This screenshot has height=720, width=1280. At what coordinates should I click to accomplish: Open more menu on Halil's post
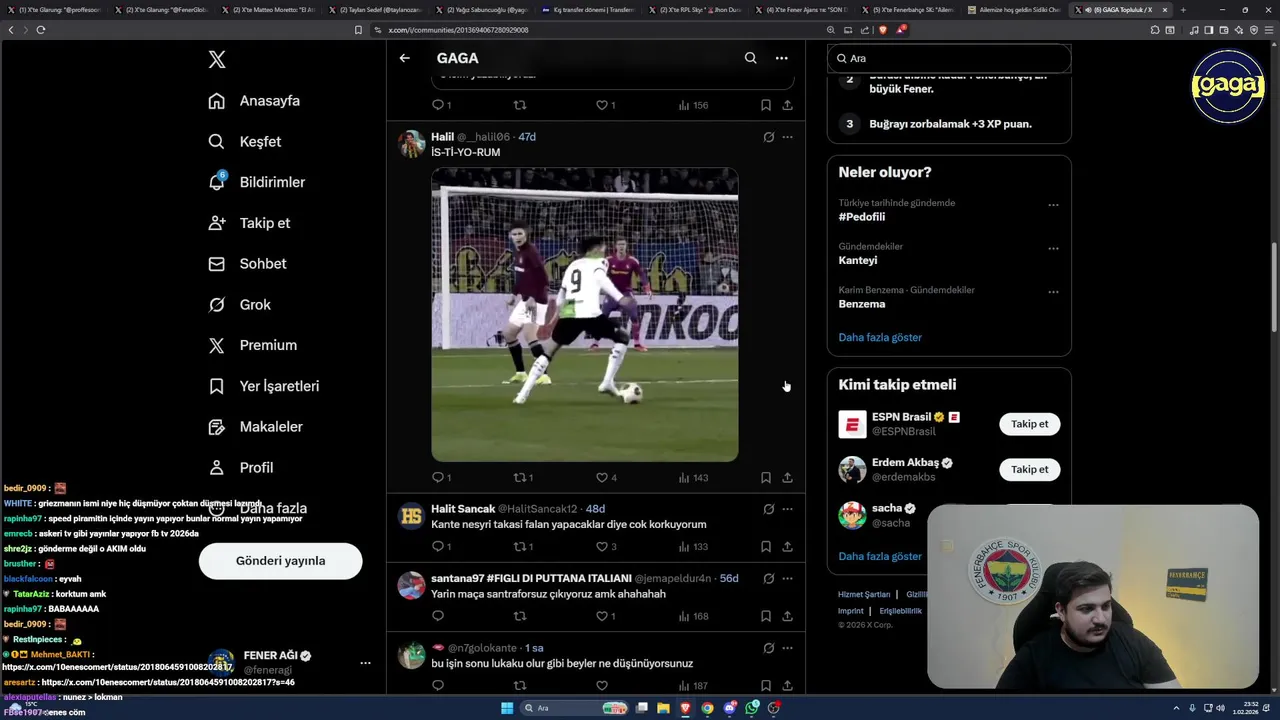788,137
